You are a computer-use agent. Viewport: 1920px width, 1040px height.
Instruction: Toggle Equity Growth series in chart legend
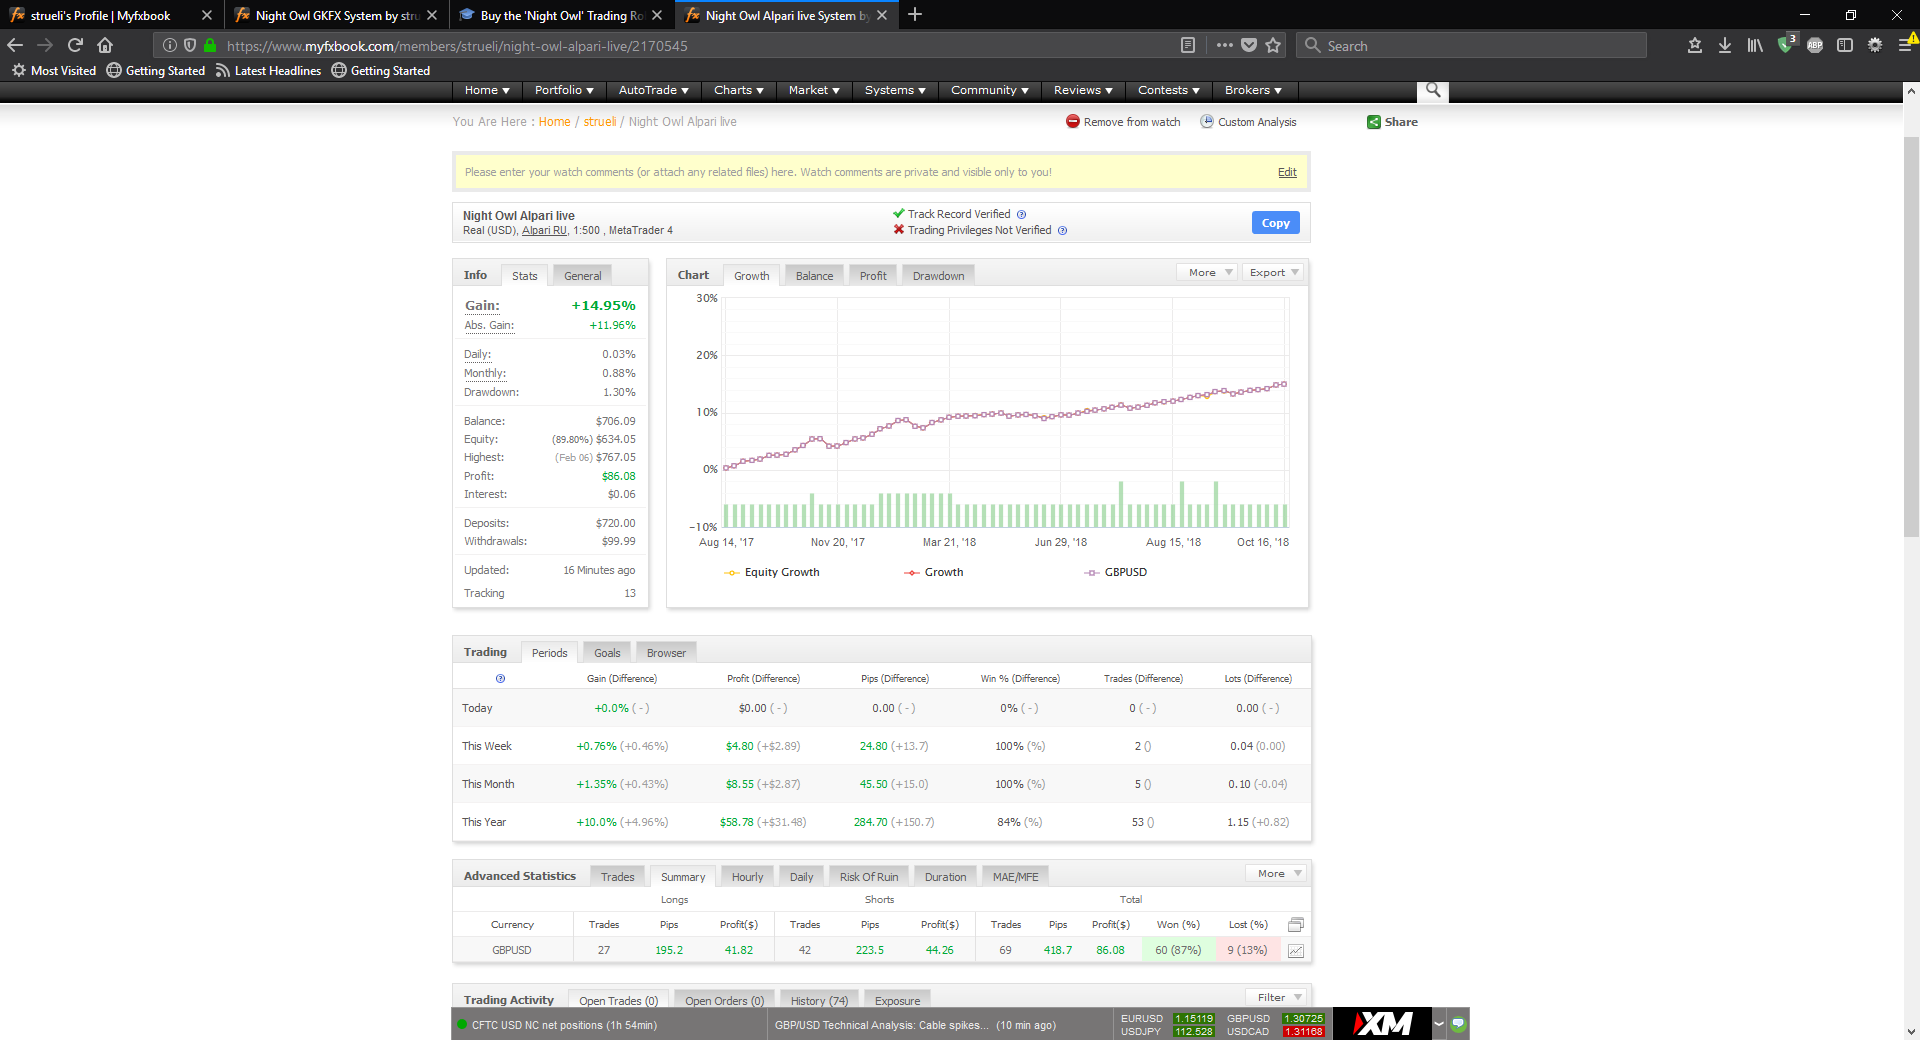(x=772, y=572)
